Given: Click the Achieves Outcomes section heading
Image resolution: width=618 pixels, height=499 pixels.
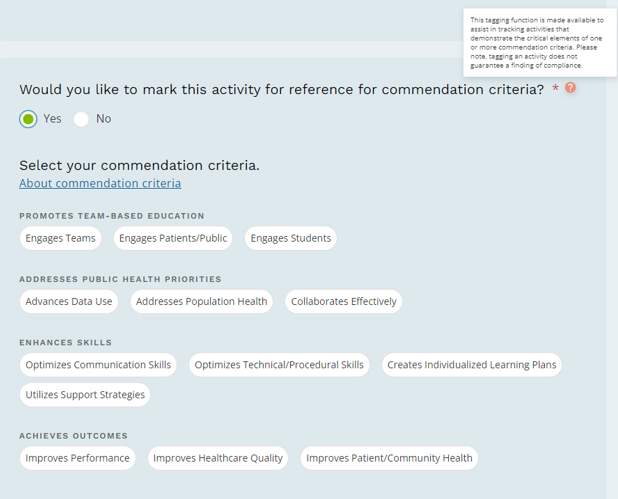Looking at the screenshot, I should tap(73, 436).
